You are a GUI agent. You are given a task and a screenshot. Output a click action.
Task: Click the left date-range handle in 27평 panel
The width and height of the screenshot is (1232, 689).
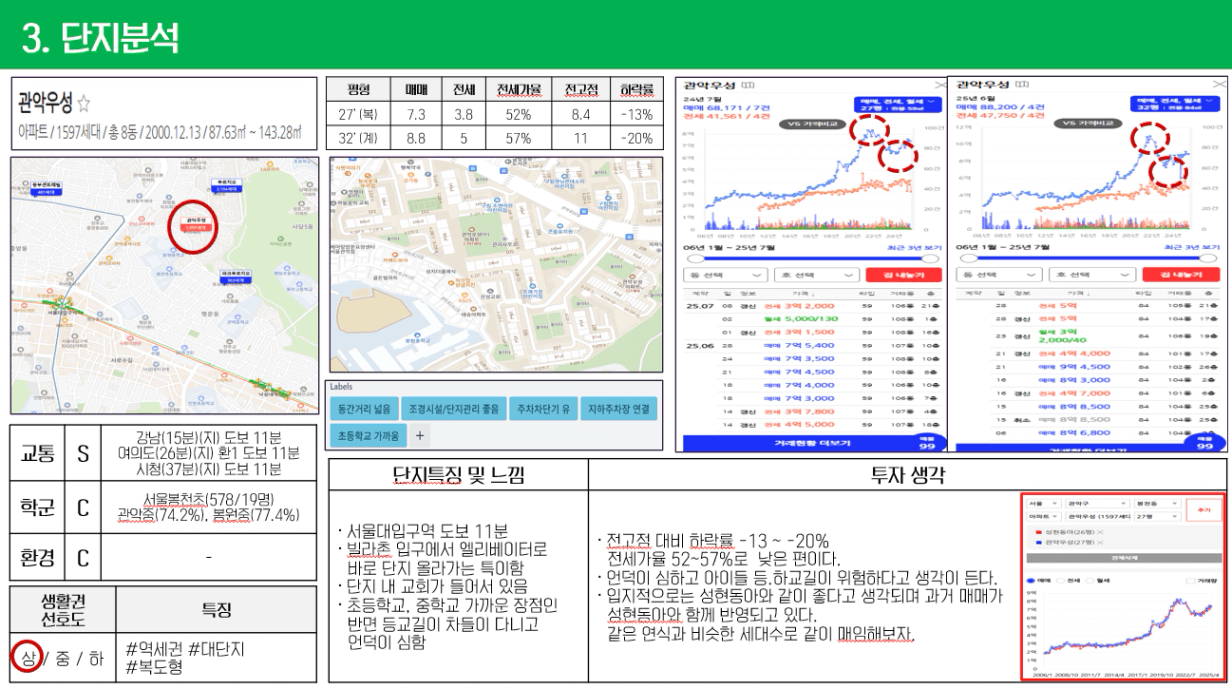(696, 259)
